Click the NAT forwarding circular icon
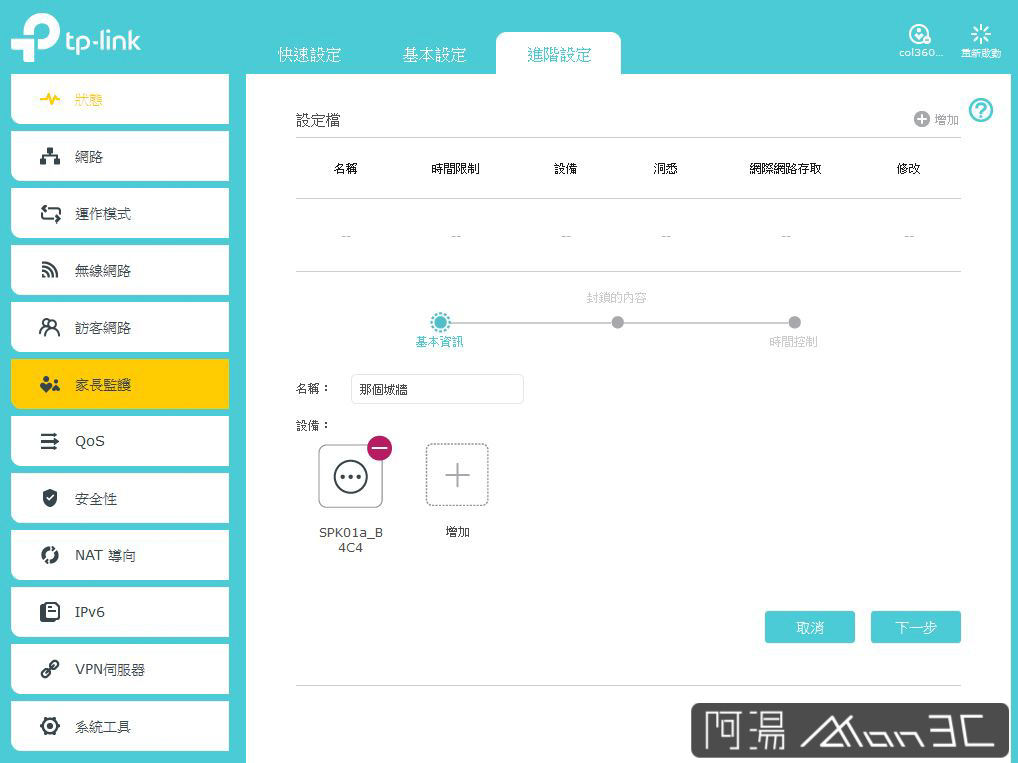1018x763 pixels. [x=50, y=555]
